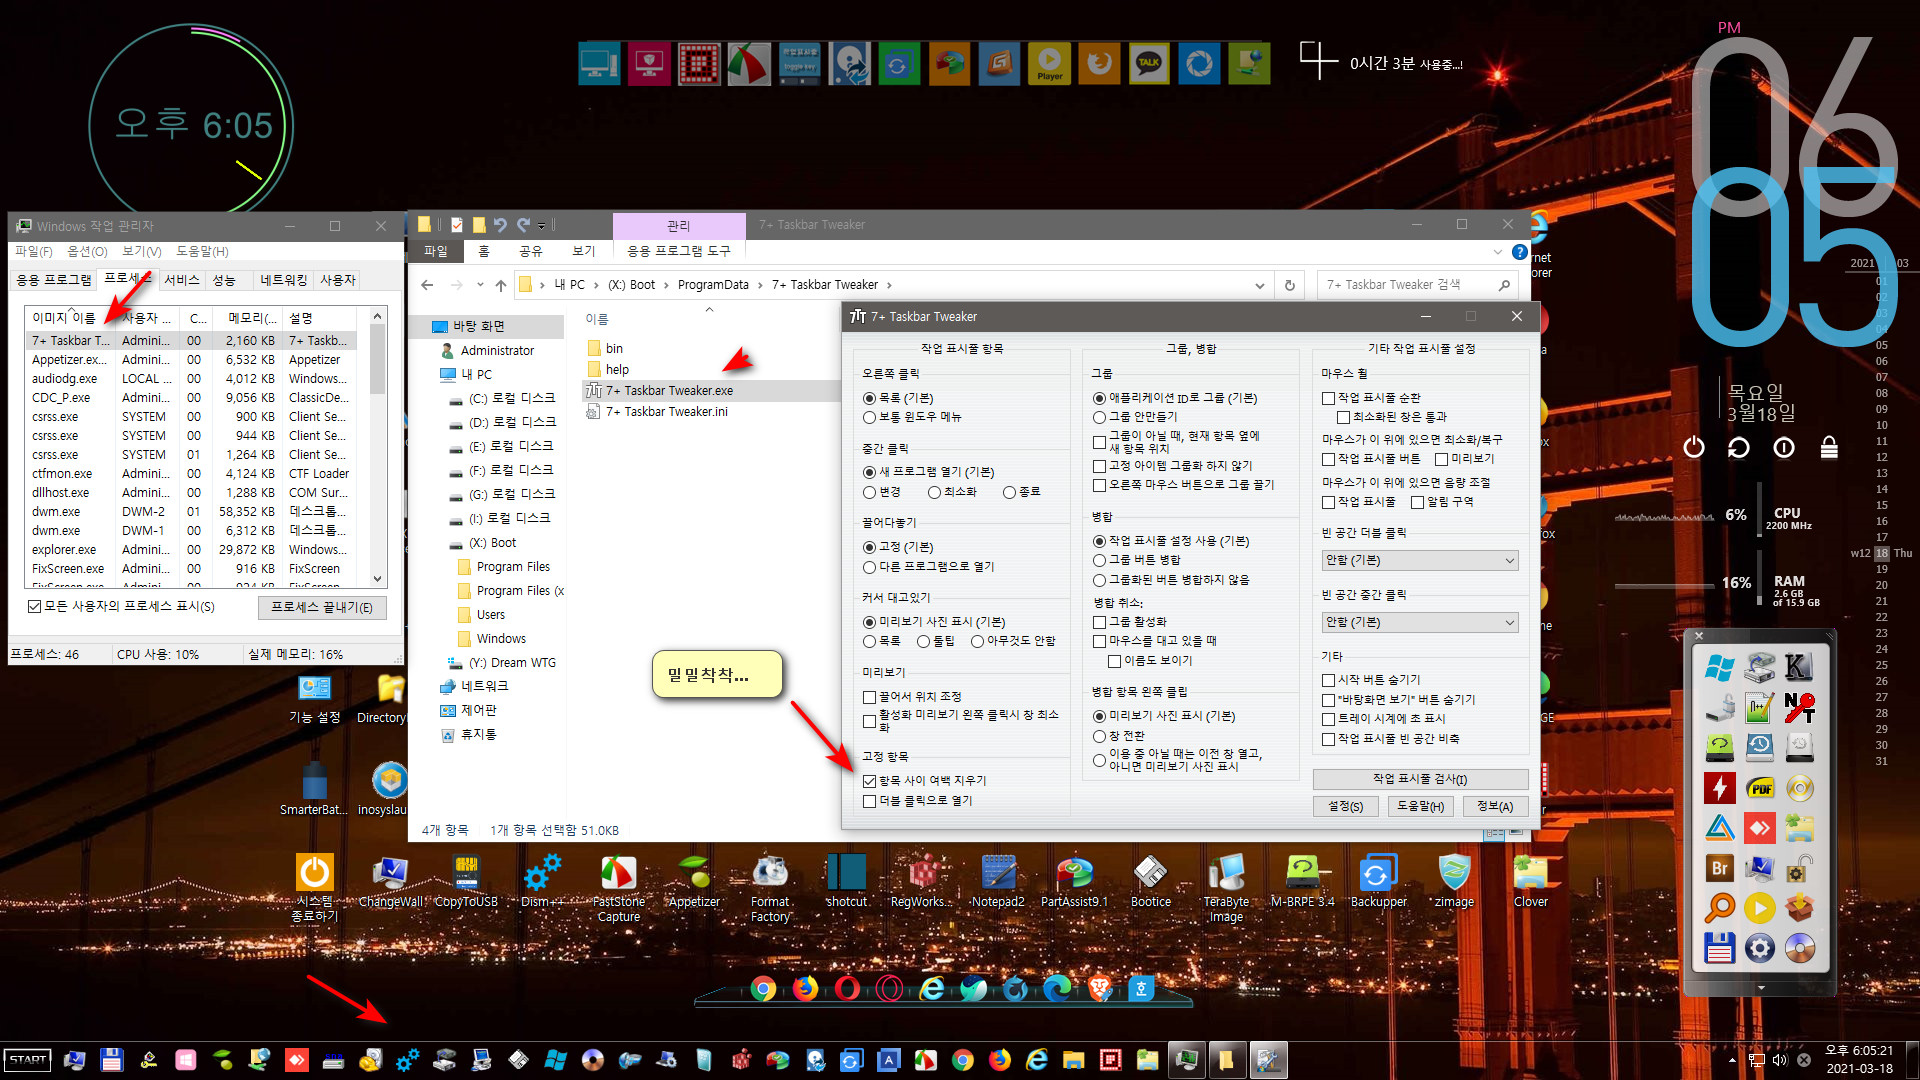Open the Bootice desktop icon
1920x1080 pixels.
coord(1150,881)
